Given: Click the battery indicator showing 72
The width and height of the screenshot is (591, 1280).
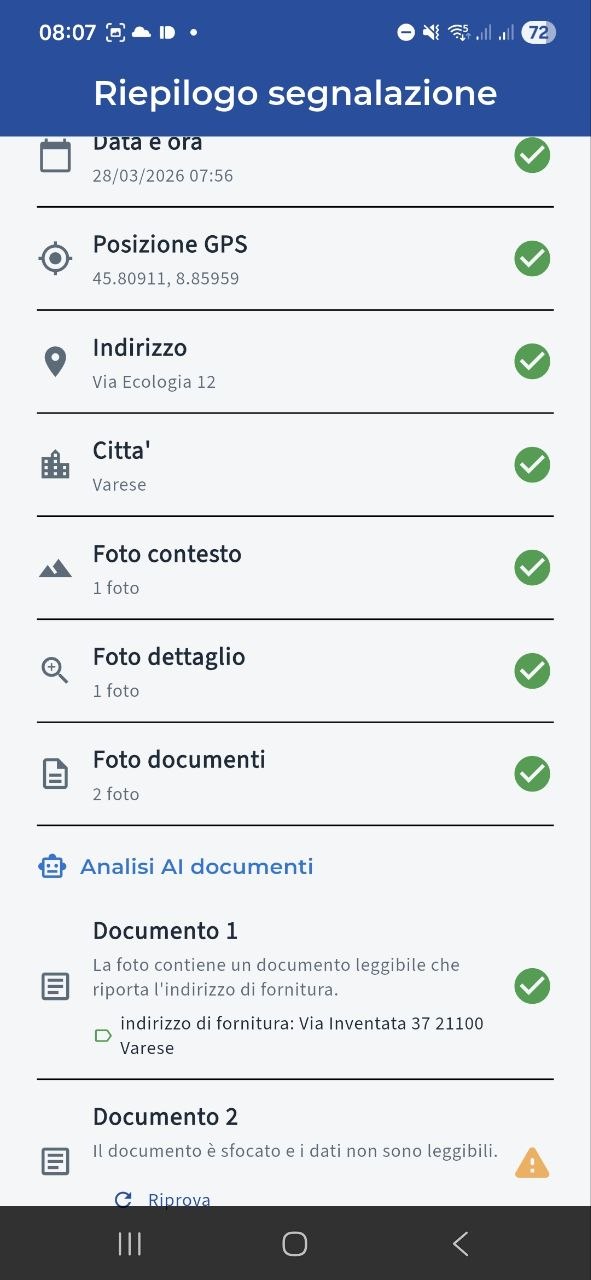Looking at the screenshot, I should click(537, 32).
